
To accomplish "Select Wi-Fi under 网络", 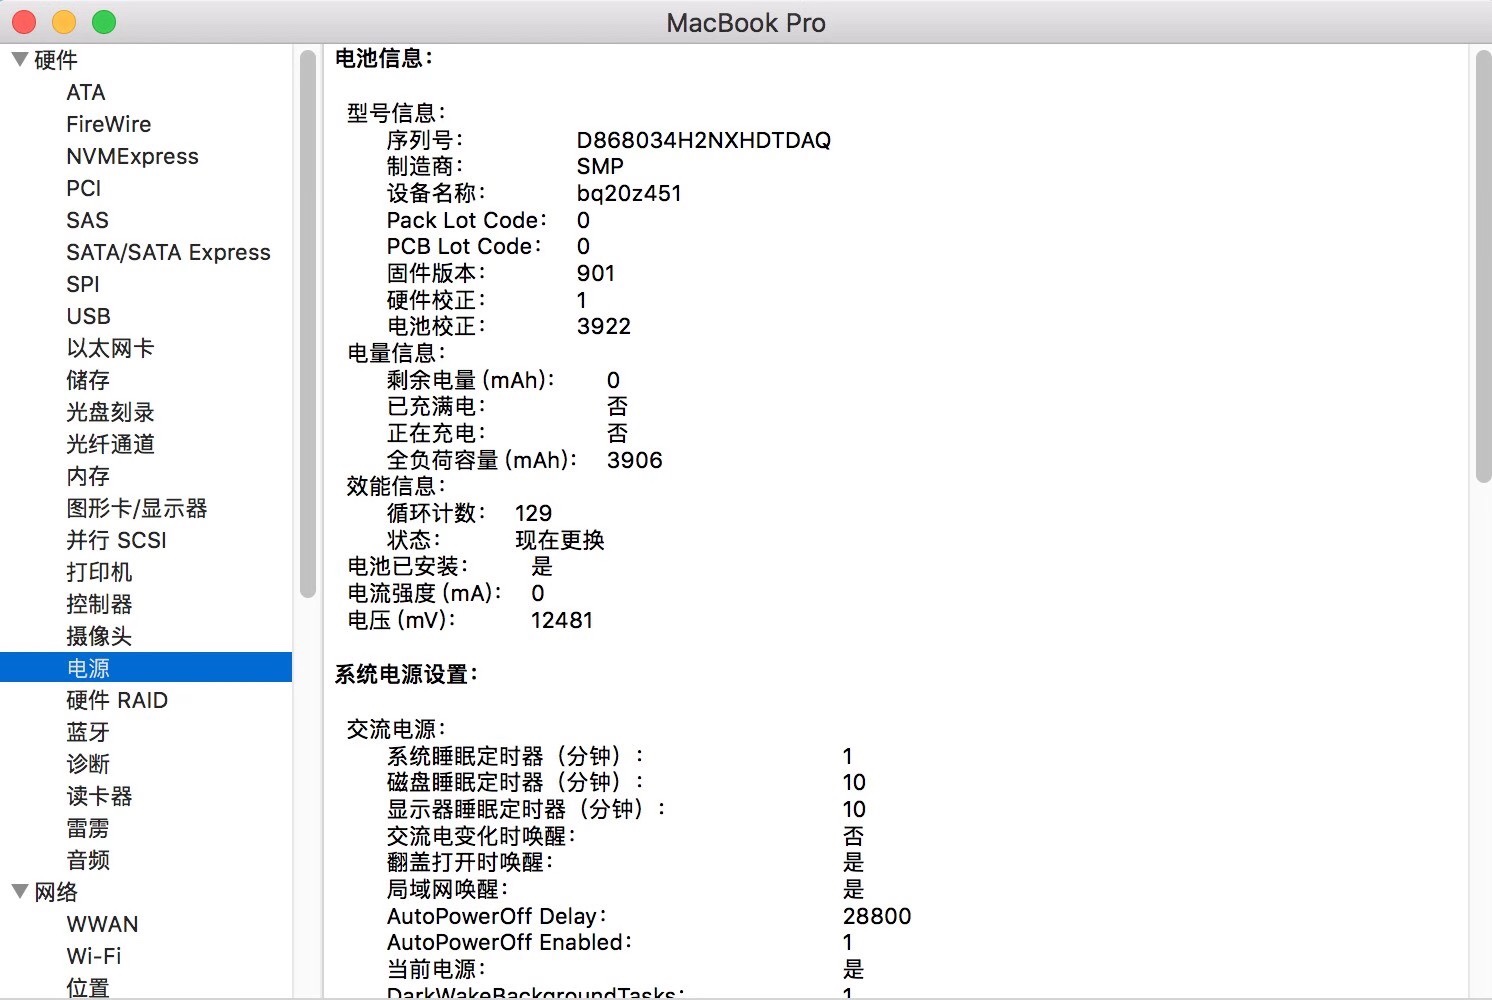I will click(x=94, y=956).
